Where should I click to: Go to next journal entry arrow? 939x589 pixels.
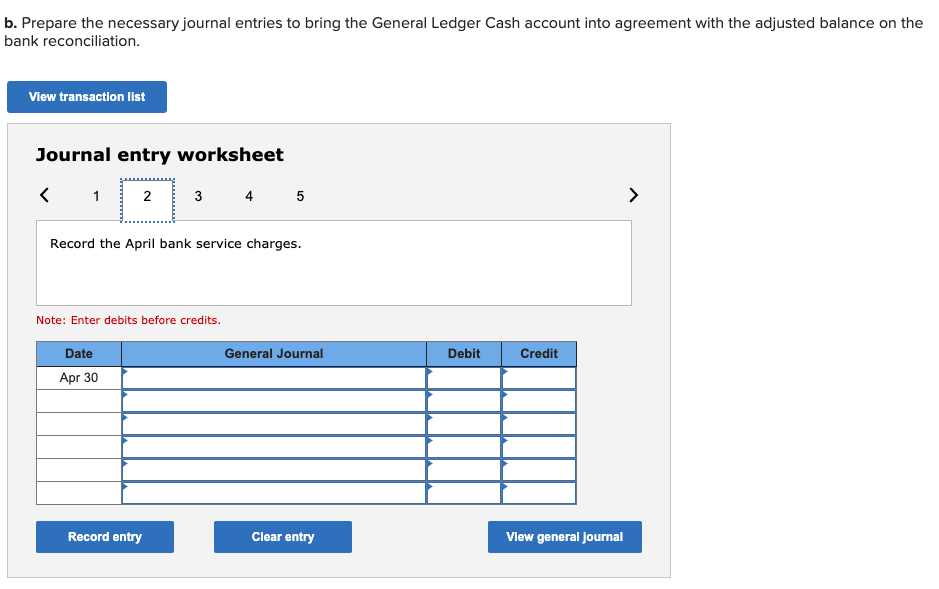(x=634, y=195)
